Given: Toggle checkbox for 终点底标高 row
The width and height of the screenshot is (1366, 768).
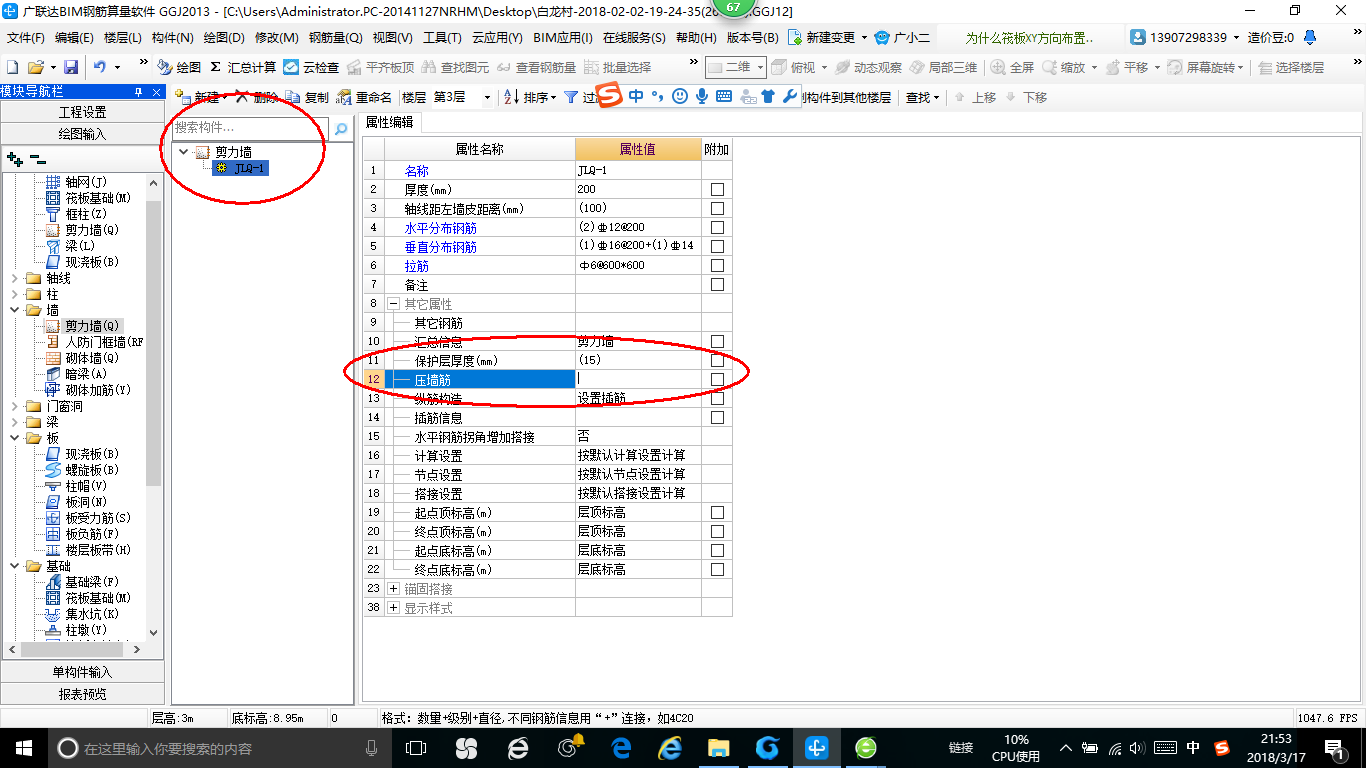Looking at the screenshot, I should [717, 569].
